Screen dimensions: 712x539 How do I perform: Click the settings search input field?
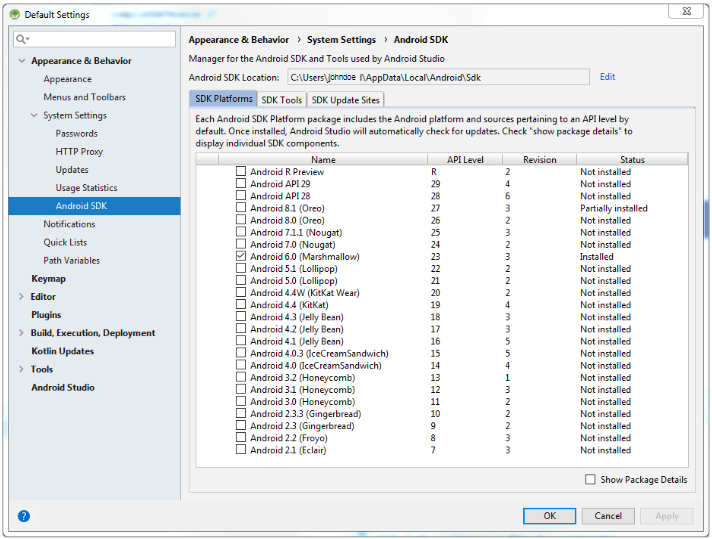tap(94, 39)
